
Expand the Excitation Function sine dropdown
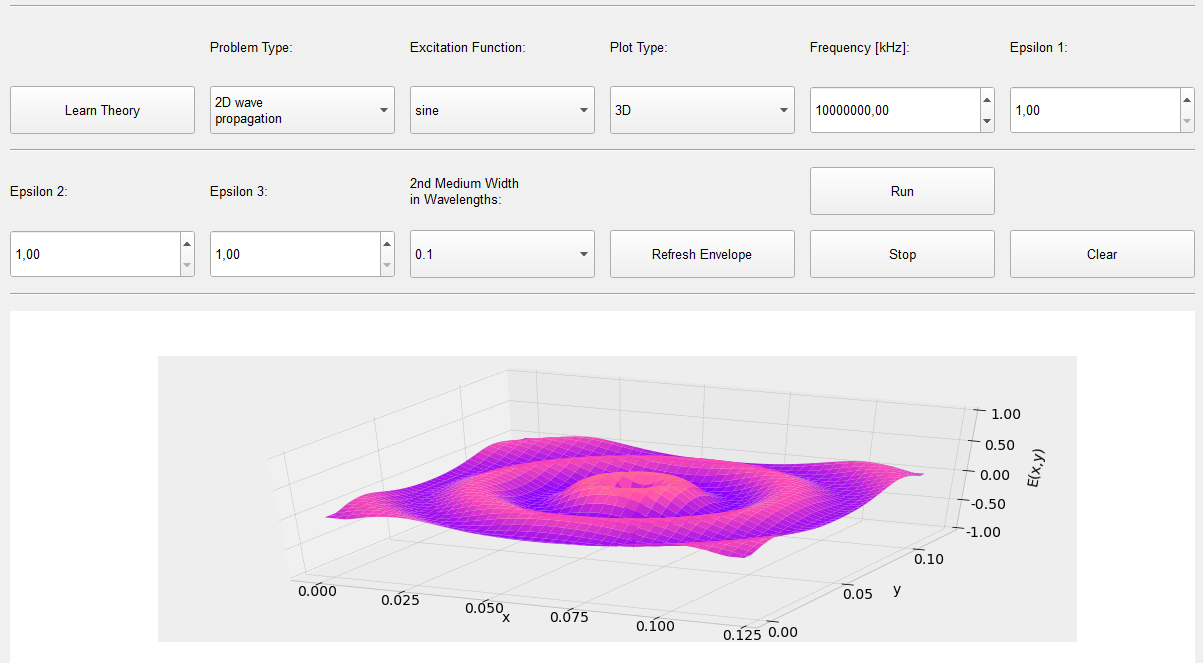pyautogui.click(x=502, y=110)
